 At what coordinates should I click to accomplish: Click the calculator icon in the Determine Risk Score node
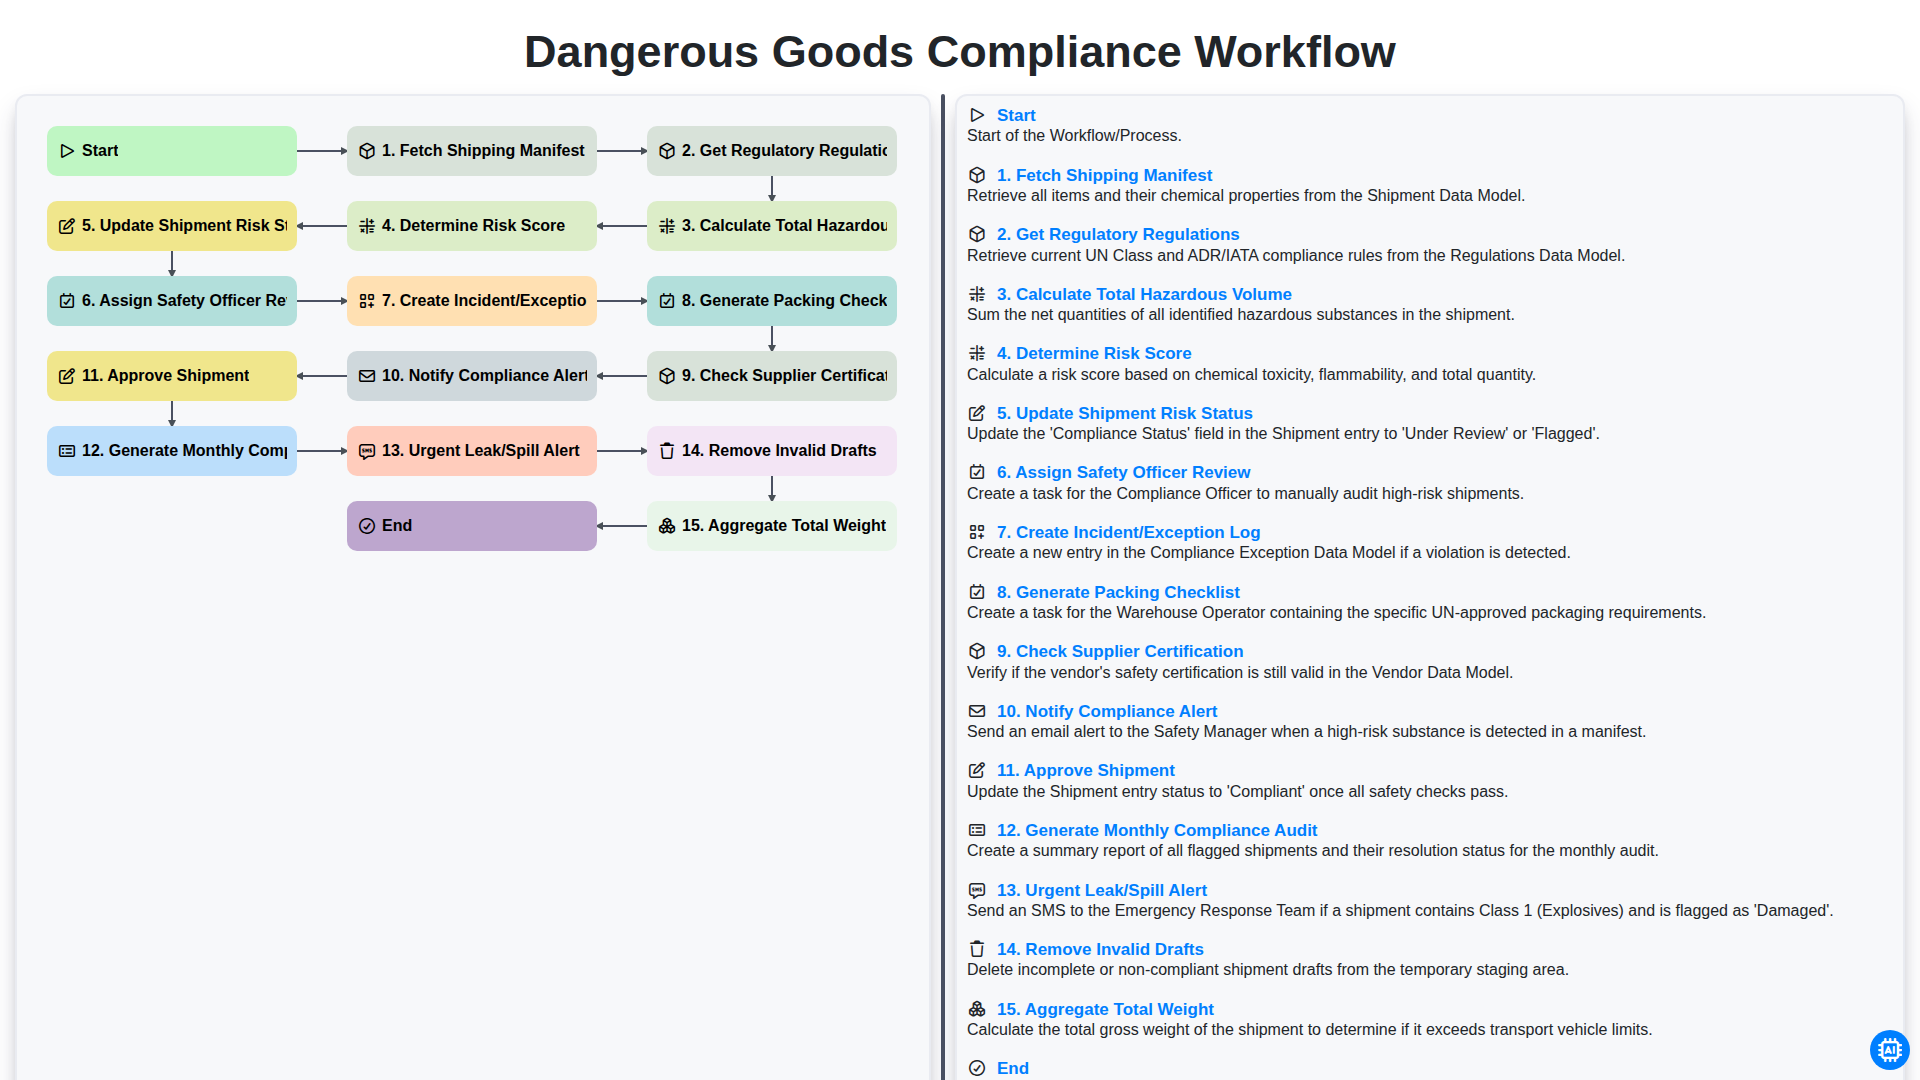(x=367, y=226)
